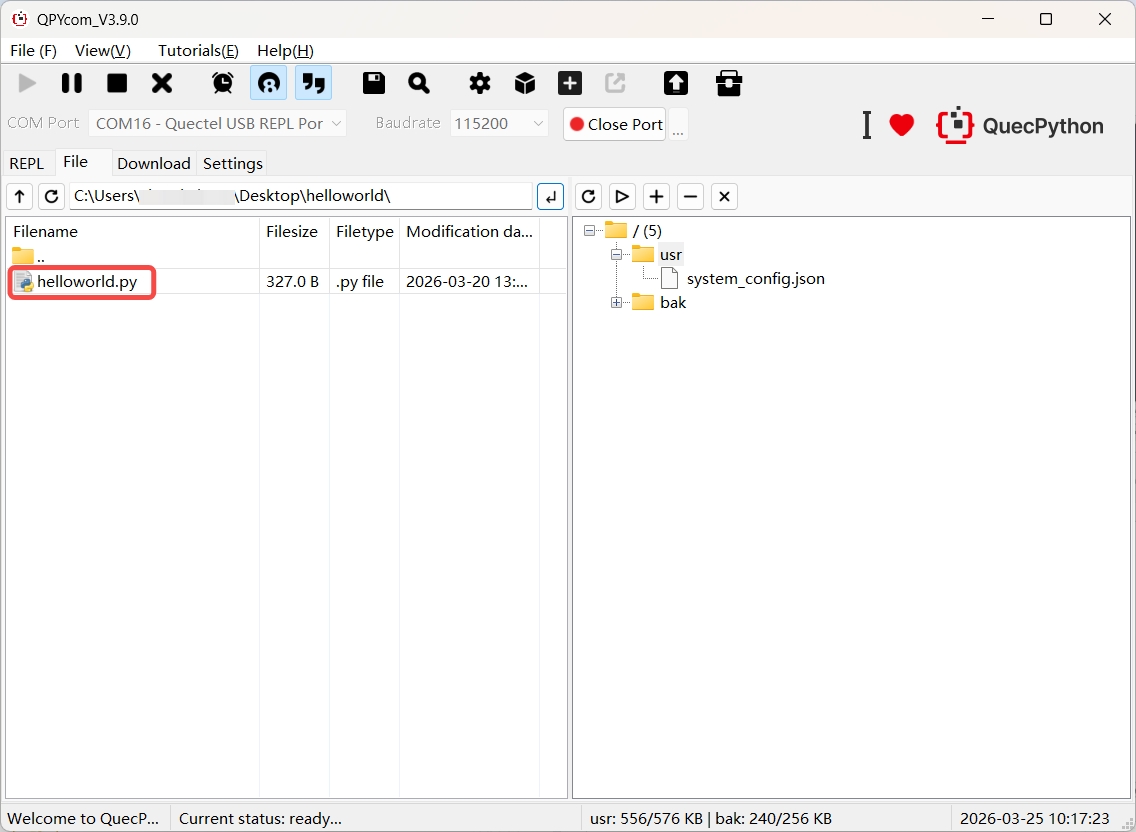
Task: Select helloworld.py in the local file list
Action: 86,282
